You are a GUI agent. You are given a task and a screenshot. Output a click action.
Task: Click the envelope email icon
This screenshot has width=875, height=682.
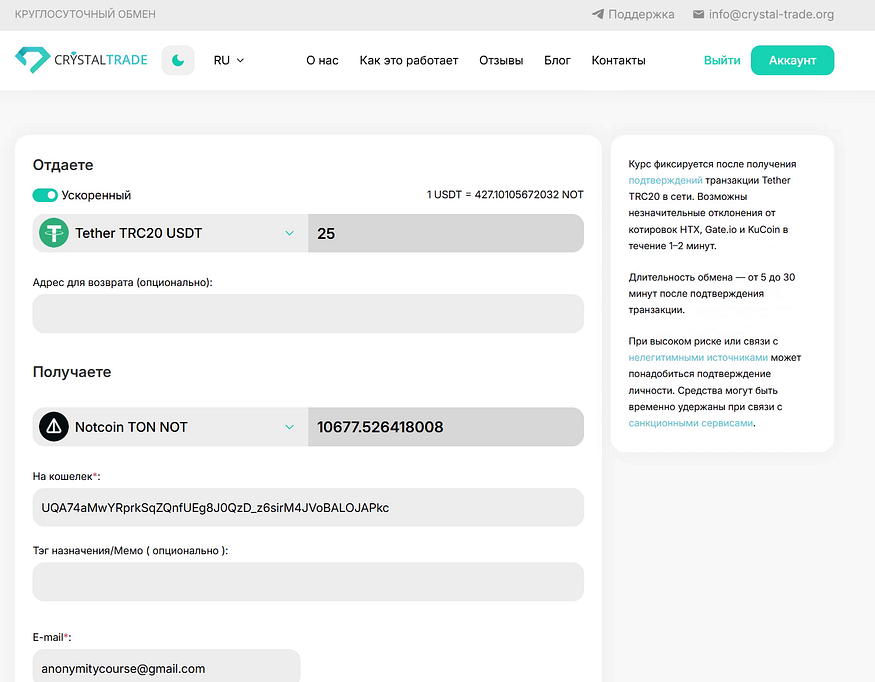(698, 14)
